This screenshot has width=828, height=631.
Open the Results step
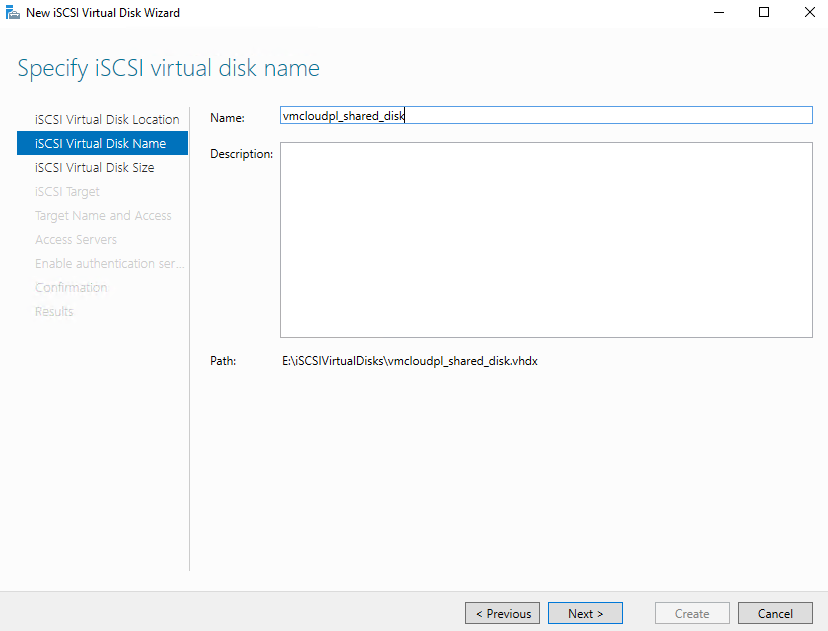tap(54, 311)
